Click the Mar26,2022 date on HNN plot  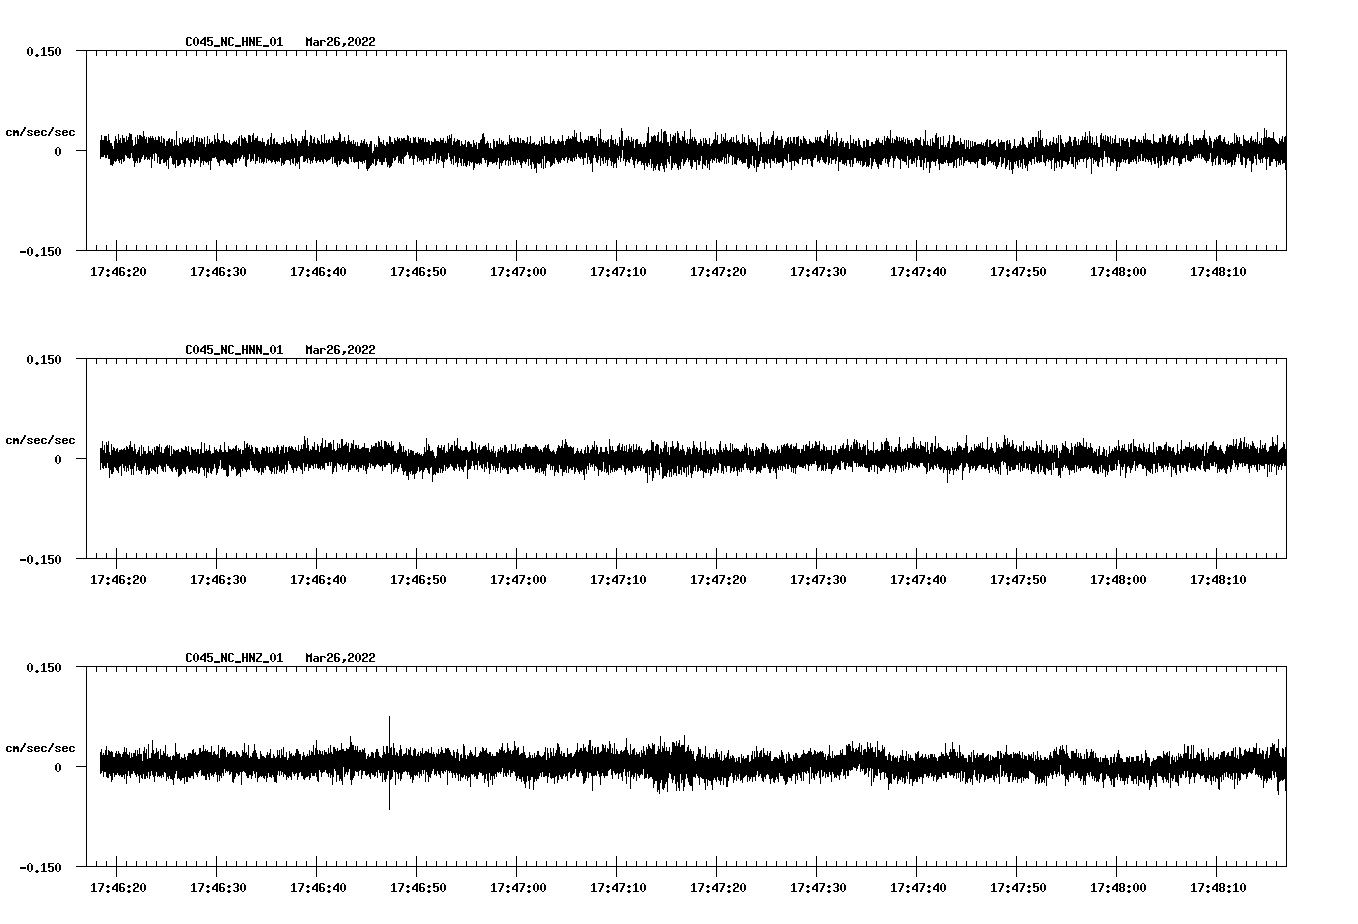coord(341,350)
